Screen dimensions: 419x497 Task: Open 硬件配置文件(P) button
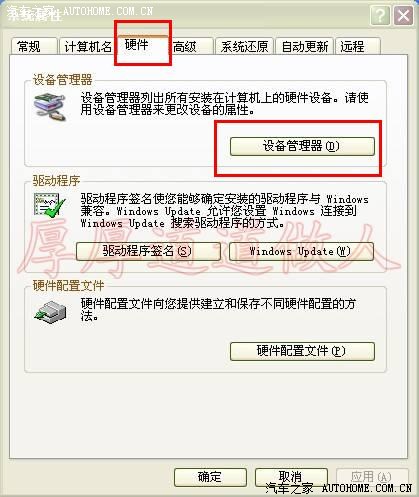pyautogui.click(x=302, y=351)
